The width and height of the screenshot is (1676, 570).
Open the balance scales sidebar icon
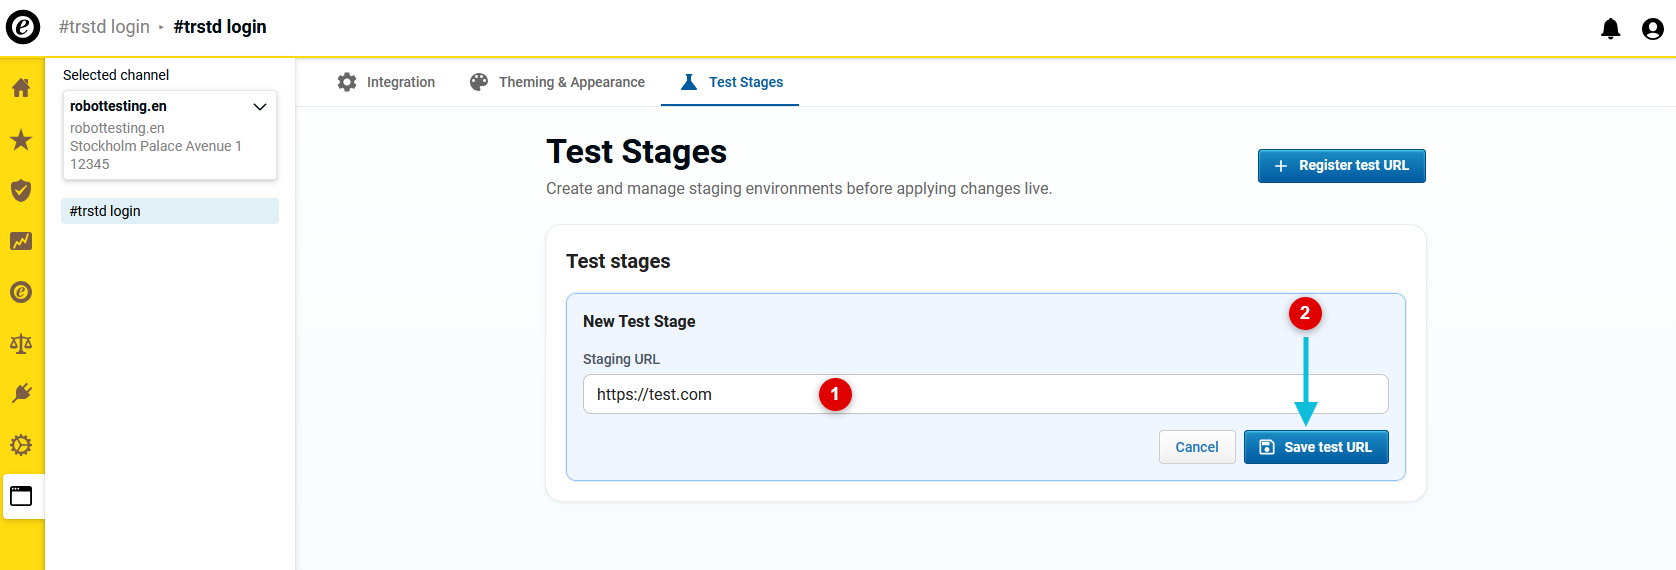tap(21, 344)
